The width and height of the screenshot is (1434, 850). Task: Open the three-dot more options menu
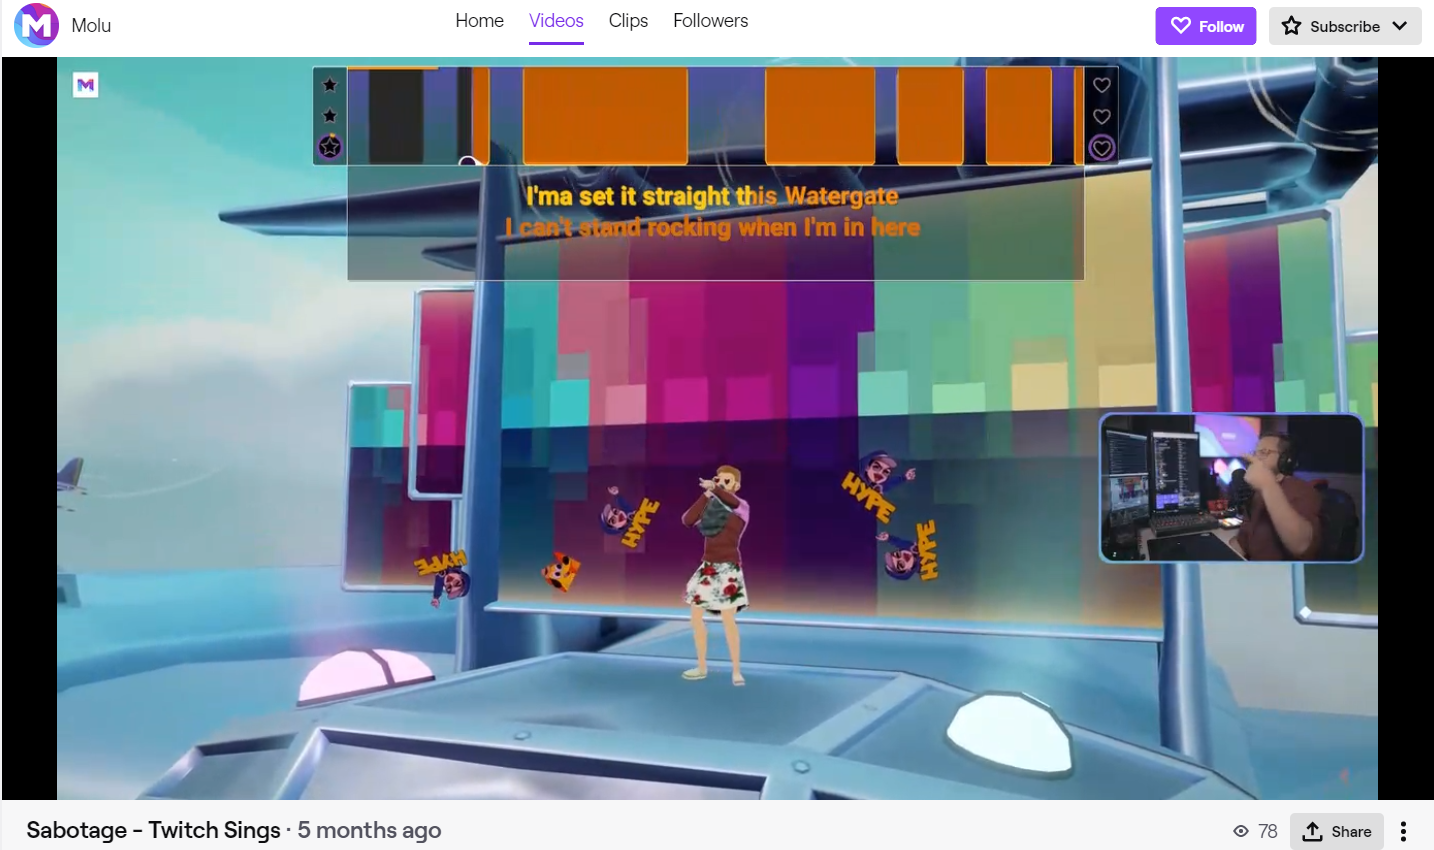click(1404, 831)
